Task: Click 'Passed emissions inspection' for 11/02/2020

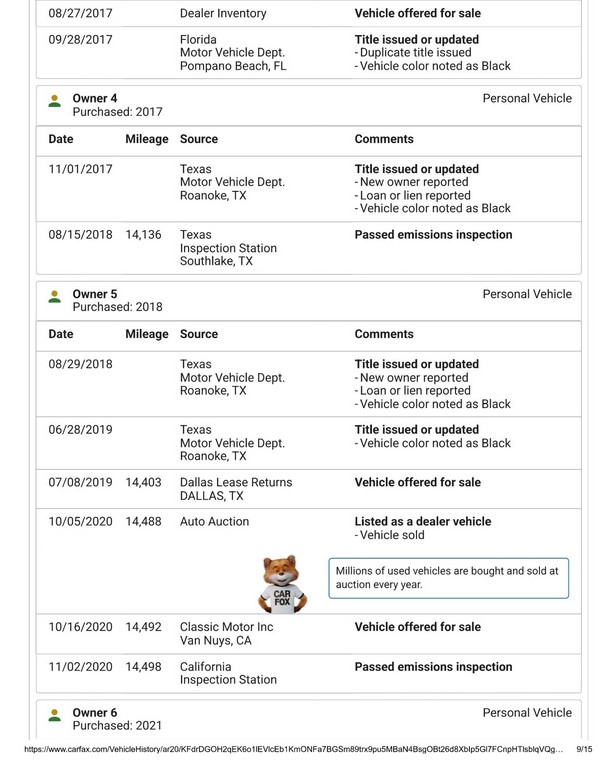Action: coord(433,667)
